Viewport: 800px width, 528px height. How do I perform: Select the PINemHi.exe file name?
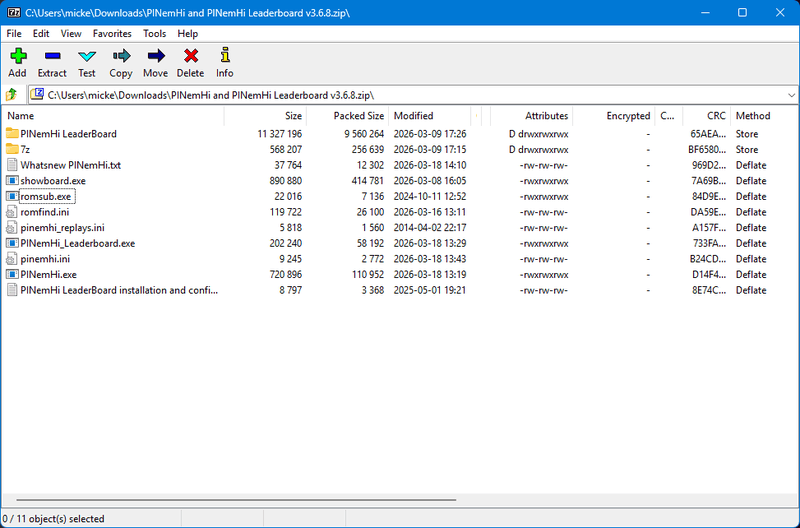[48, 274]
